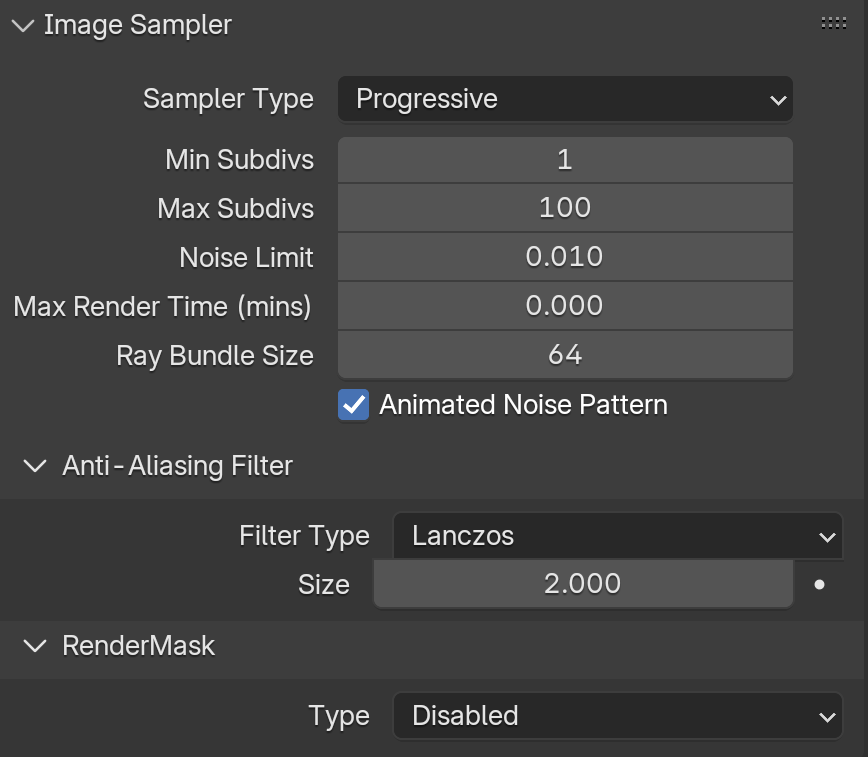Screen dimensions: 868x757
Task: Click the chevron arrow in Sampler Type box
Action: [778, 100]
